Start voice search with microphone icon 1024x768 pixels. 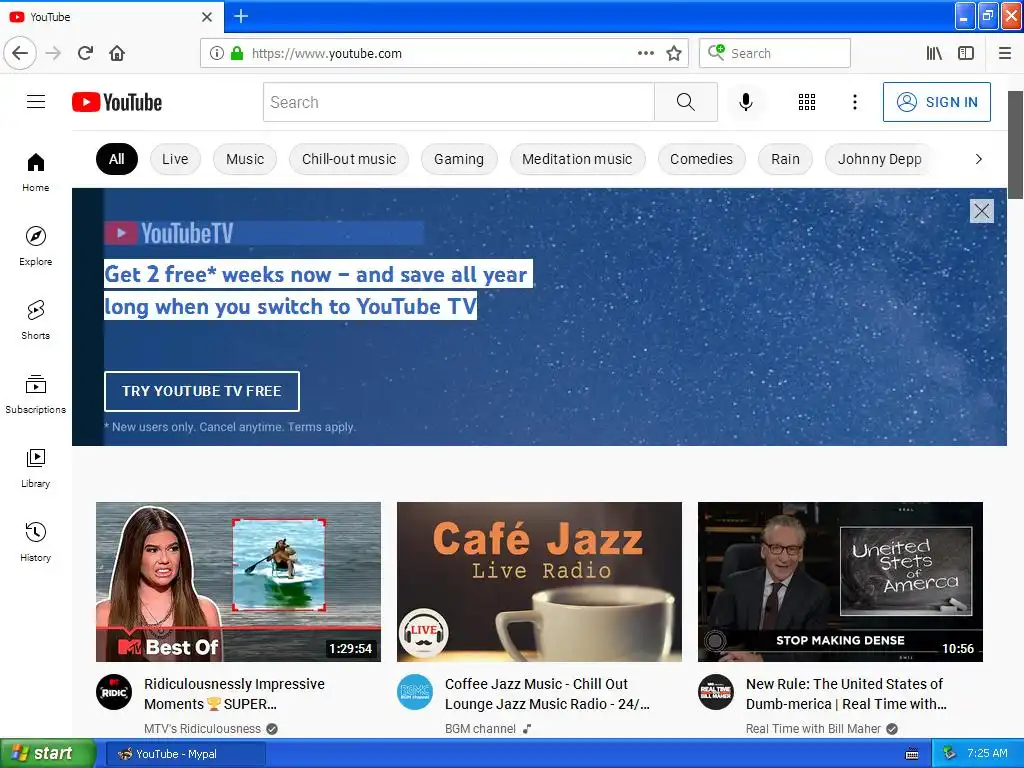tap(746, 102)
